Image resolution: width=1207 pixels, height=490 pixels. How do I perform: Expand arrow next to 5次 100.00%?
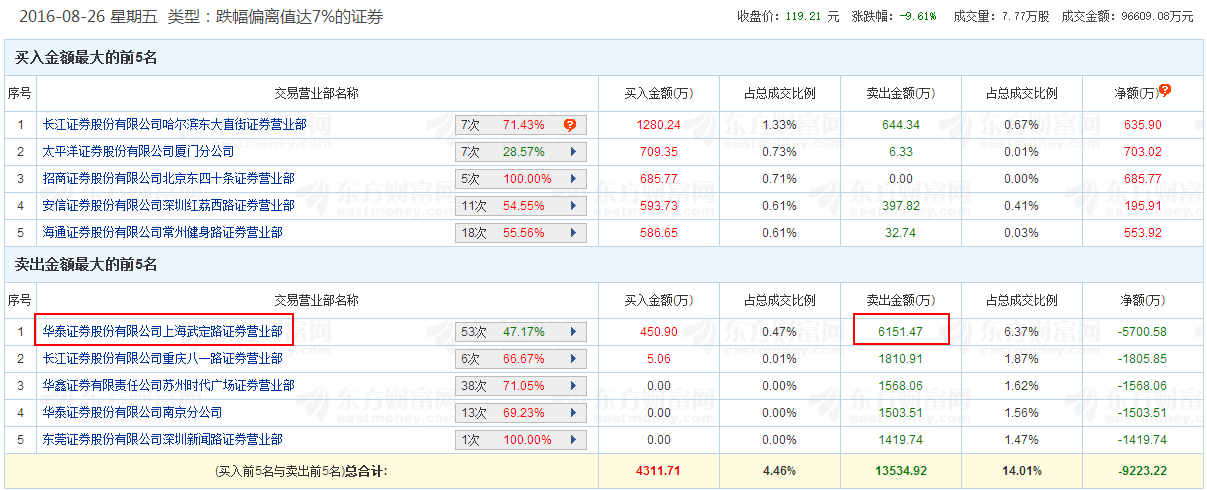573,179
